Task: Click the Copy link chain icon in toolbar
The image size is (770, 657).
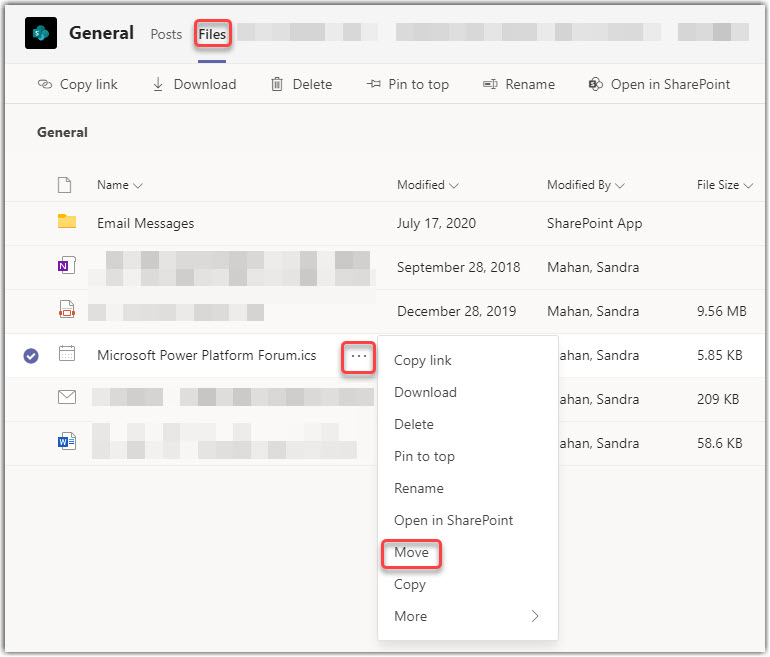Action: [45, 85]
